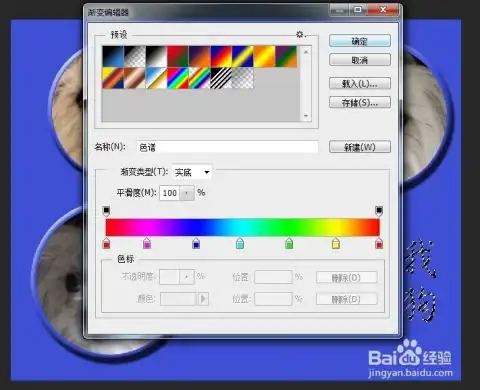Select the right opacity stop above gradient
Viewport: 480px width, 390px height.
[x=379, y=211]
